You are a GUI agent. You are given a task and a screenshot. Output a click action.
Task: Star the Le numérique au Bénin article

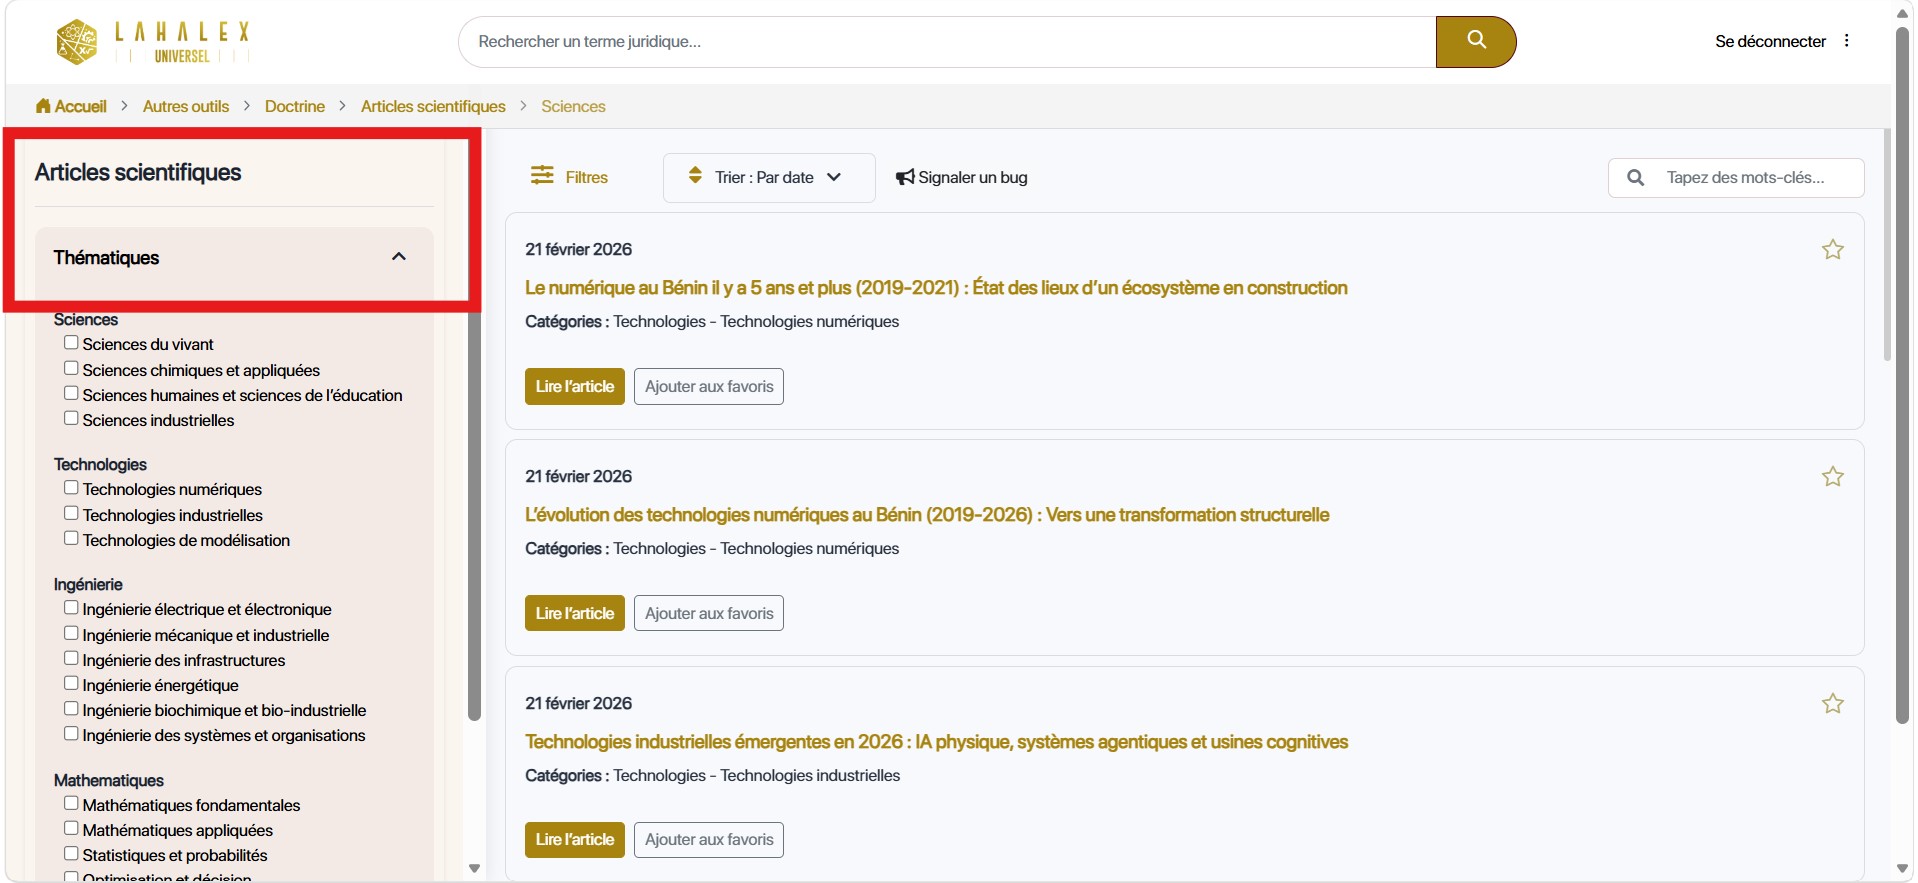coord(1832,250)
